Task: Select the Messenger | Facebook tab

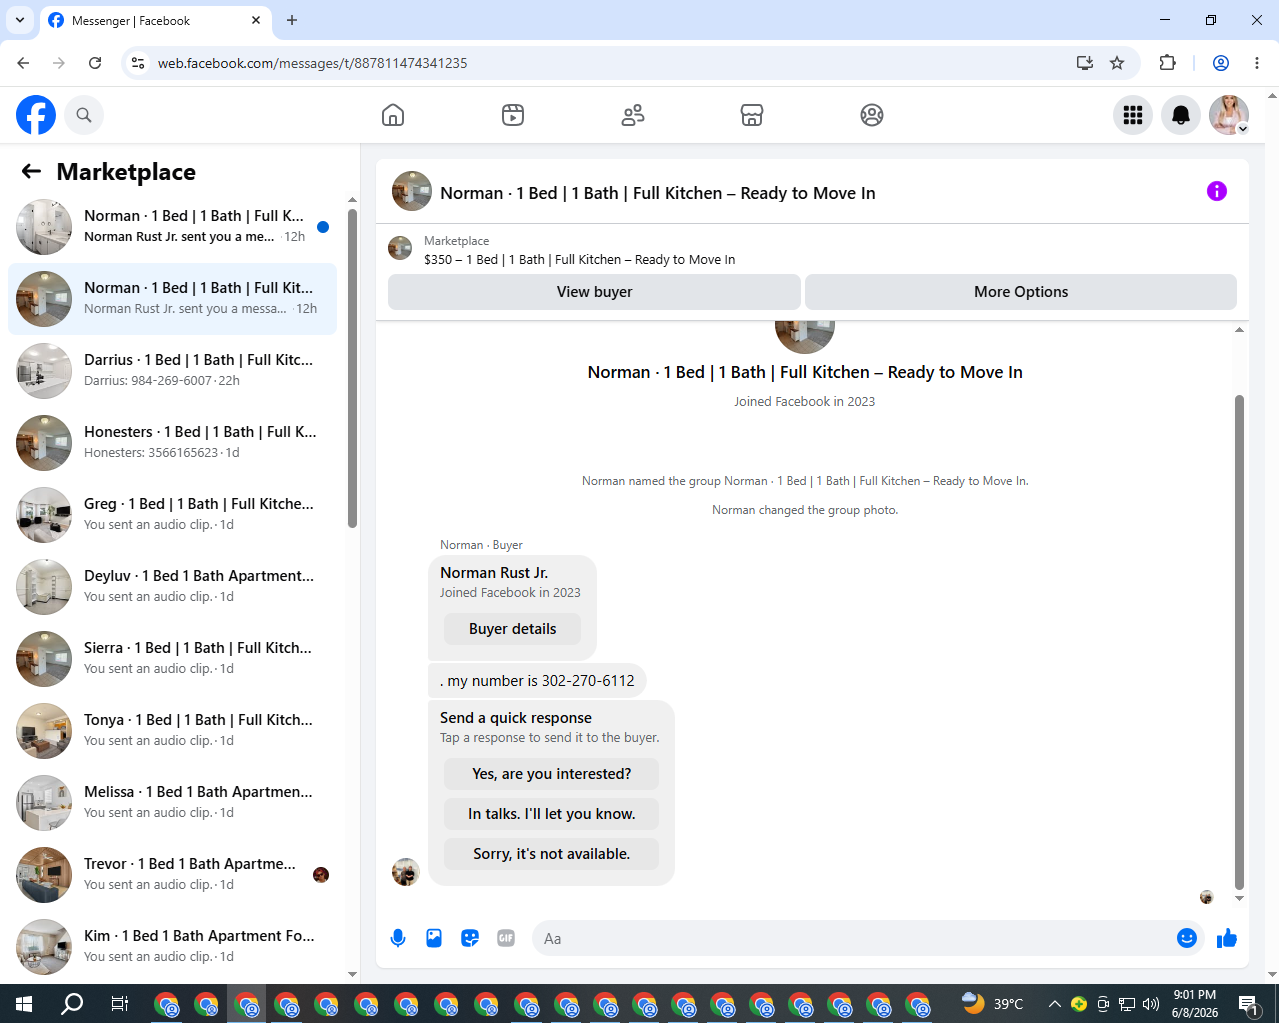Action: [155, 20]
